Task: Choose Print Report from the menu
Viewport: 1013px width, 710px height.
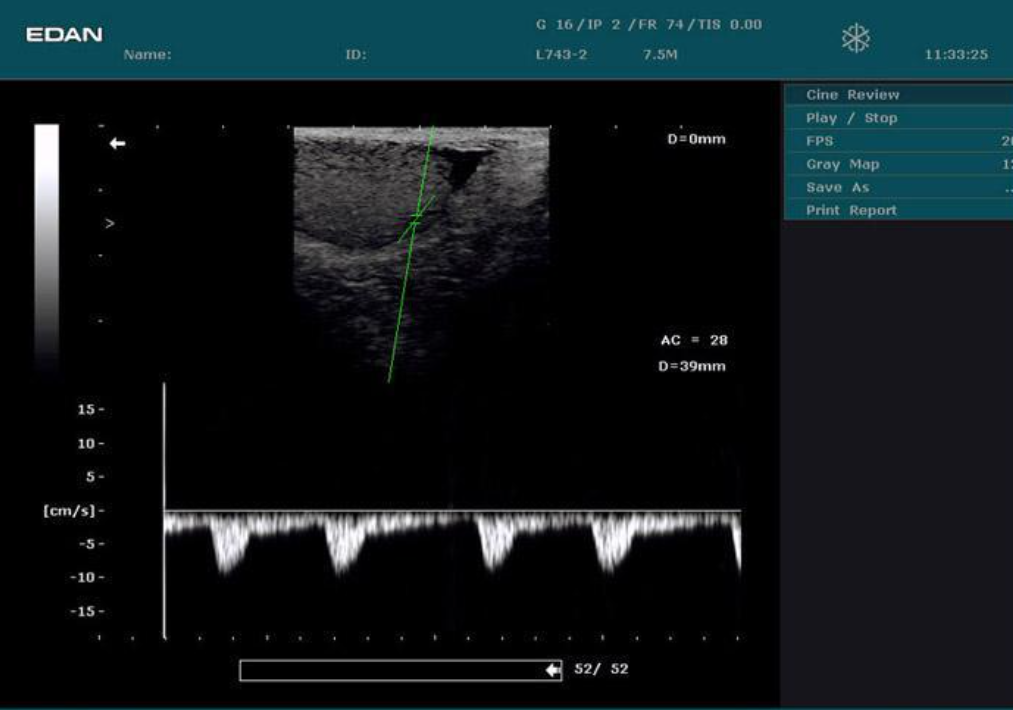Action: click(x=899, y=211)
